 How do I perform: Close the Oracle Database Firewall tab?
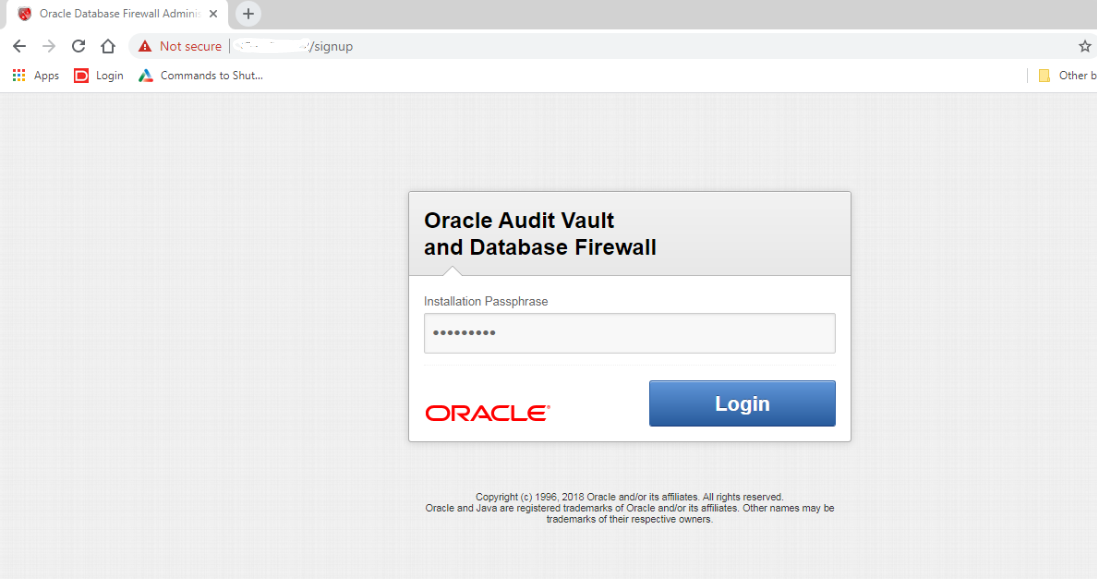pos(213,14)
